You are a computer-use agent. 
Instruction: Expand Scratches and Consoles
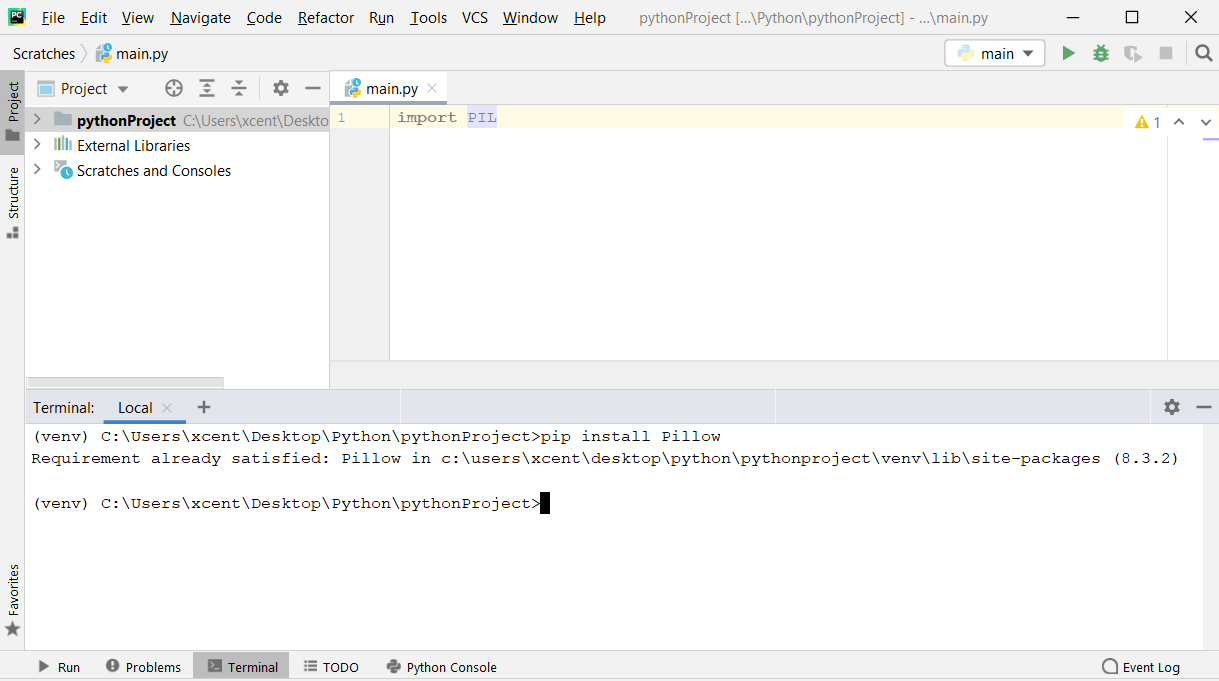36,170
